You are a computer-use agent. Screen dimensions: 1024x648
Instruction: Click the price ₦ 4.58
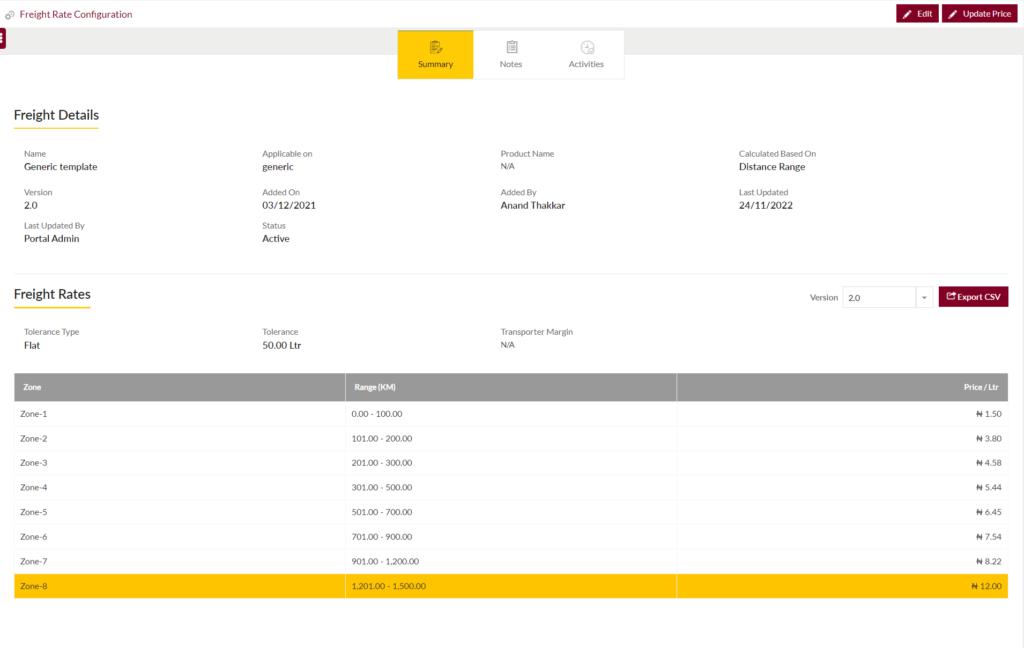(x=989, y=463)
